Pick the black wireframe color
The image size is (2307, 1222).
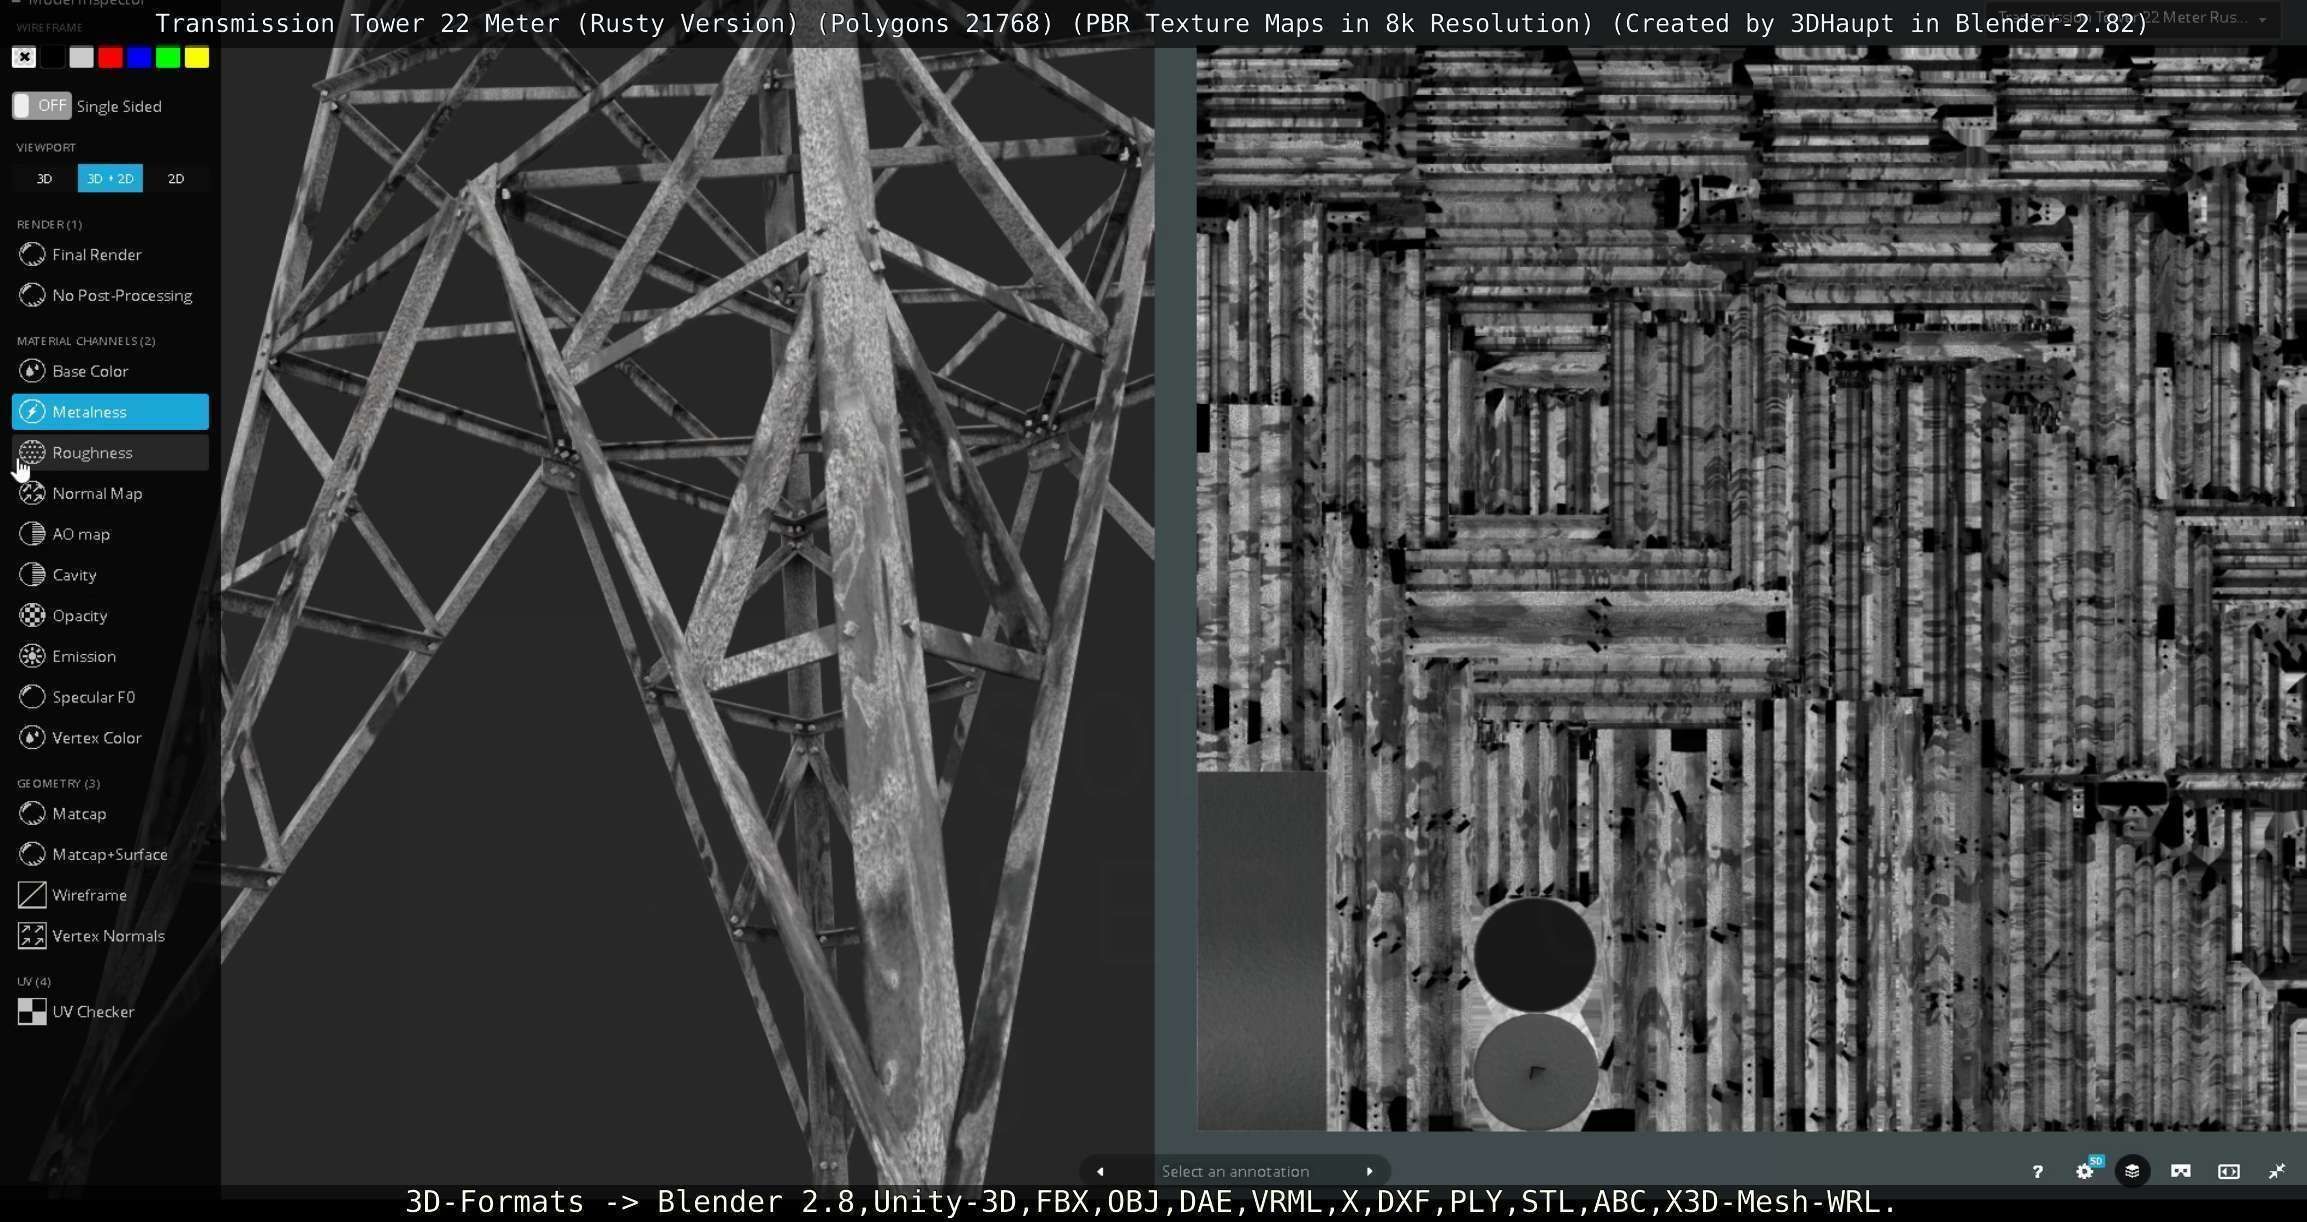(x=53, y=58)
